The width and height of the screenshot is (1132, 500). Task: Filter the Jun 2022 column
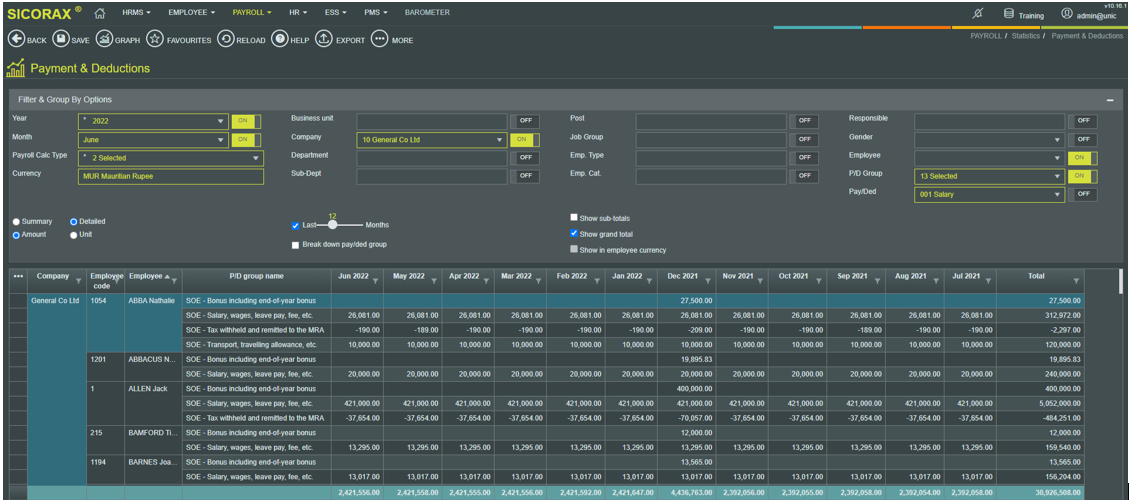376,281
